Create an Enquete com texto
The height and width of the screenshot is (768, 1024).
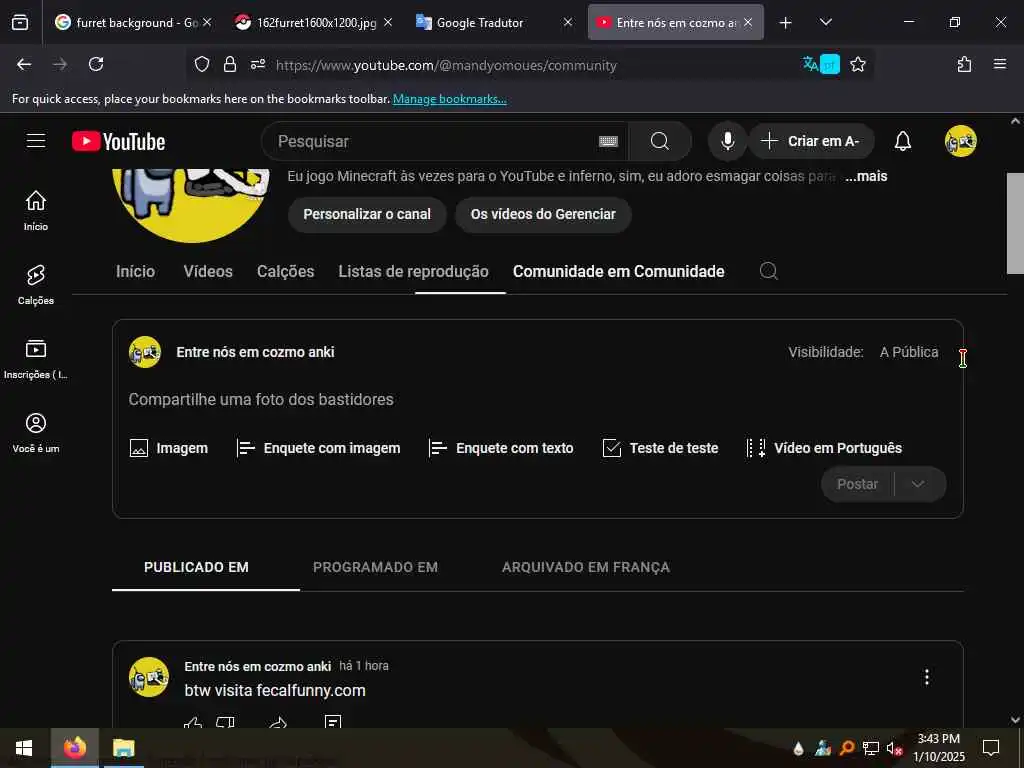pos(501,448)
